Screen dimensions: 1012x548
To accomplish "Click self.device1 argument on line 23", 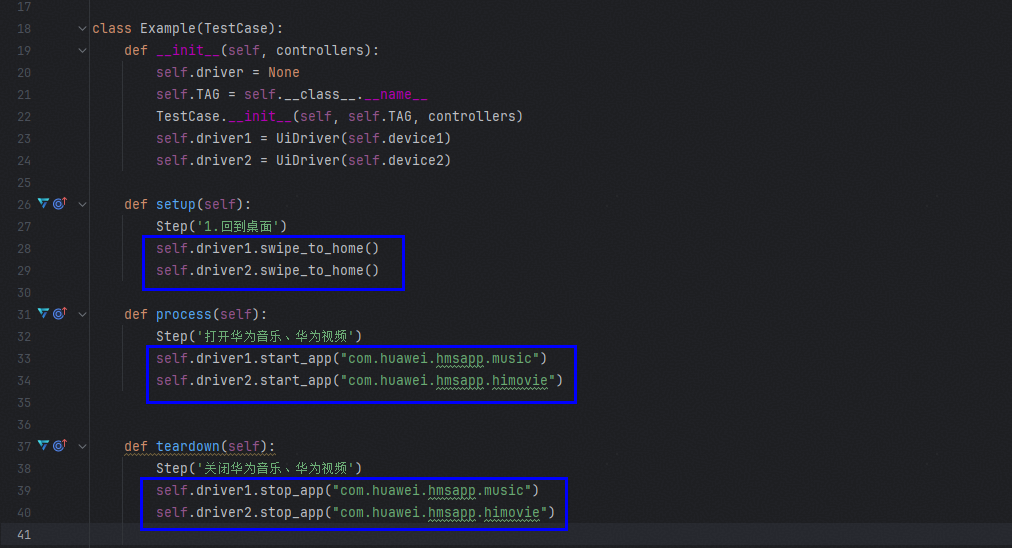I will (396, 138).
